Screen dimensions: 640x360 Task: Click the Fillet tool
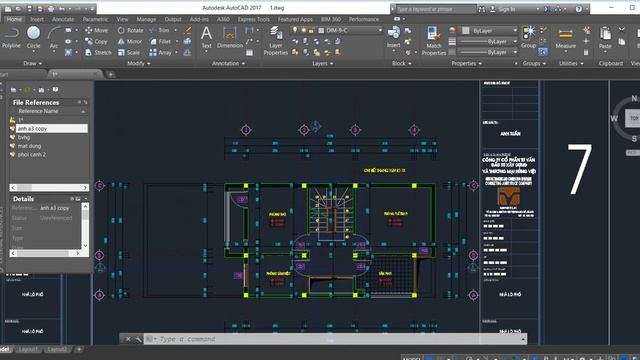tap(160, 41)
